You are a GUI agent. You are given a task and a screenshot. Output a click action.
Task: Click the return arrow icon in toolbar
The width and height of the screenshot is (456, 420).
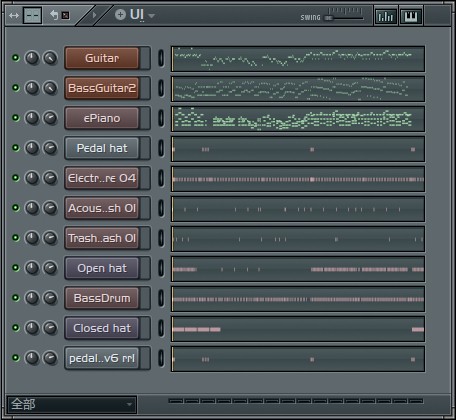coord(54,15)
